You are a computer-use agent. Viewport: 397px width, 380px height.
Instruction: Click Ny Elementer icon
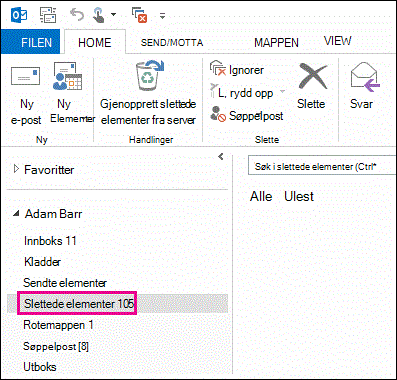(67, 76)
